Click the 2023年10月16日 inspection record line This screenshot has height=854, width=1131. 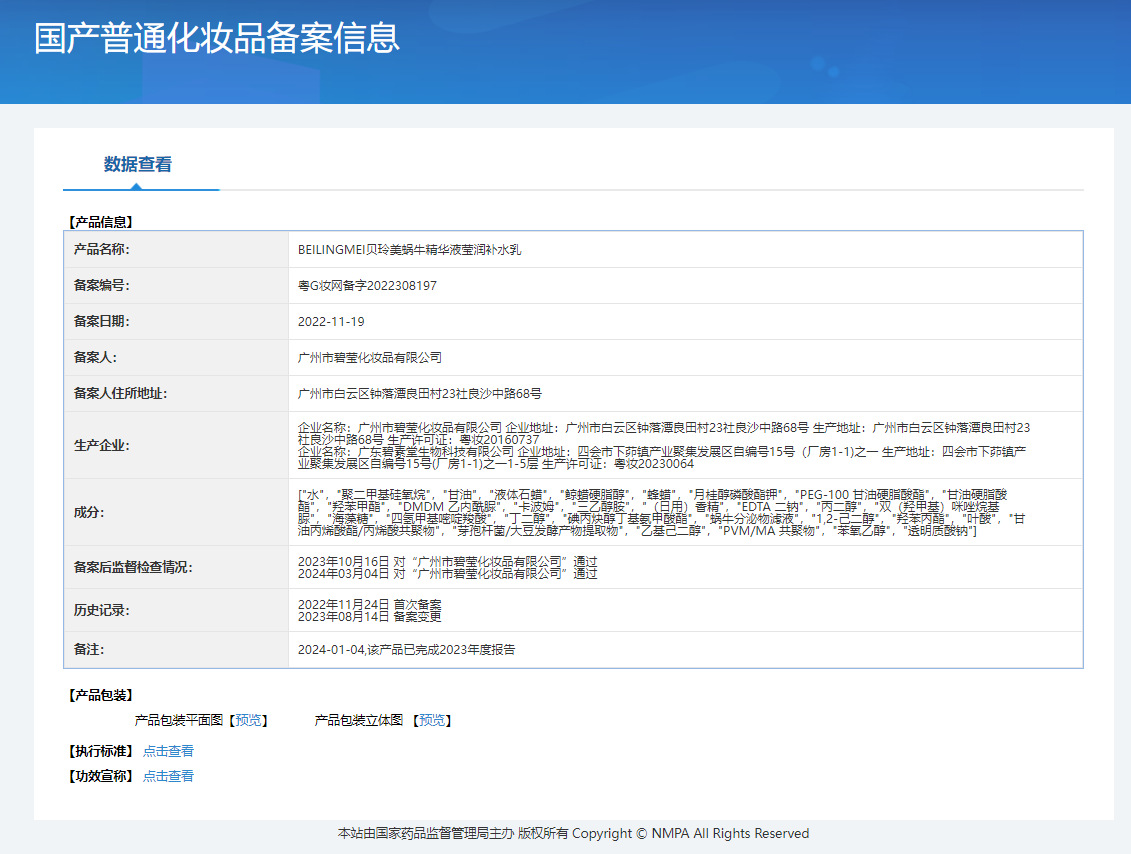[x=447, y=561]
